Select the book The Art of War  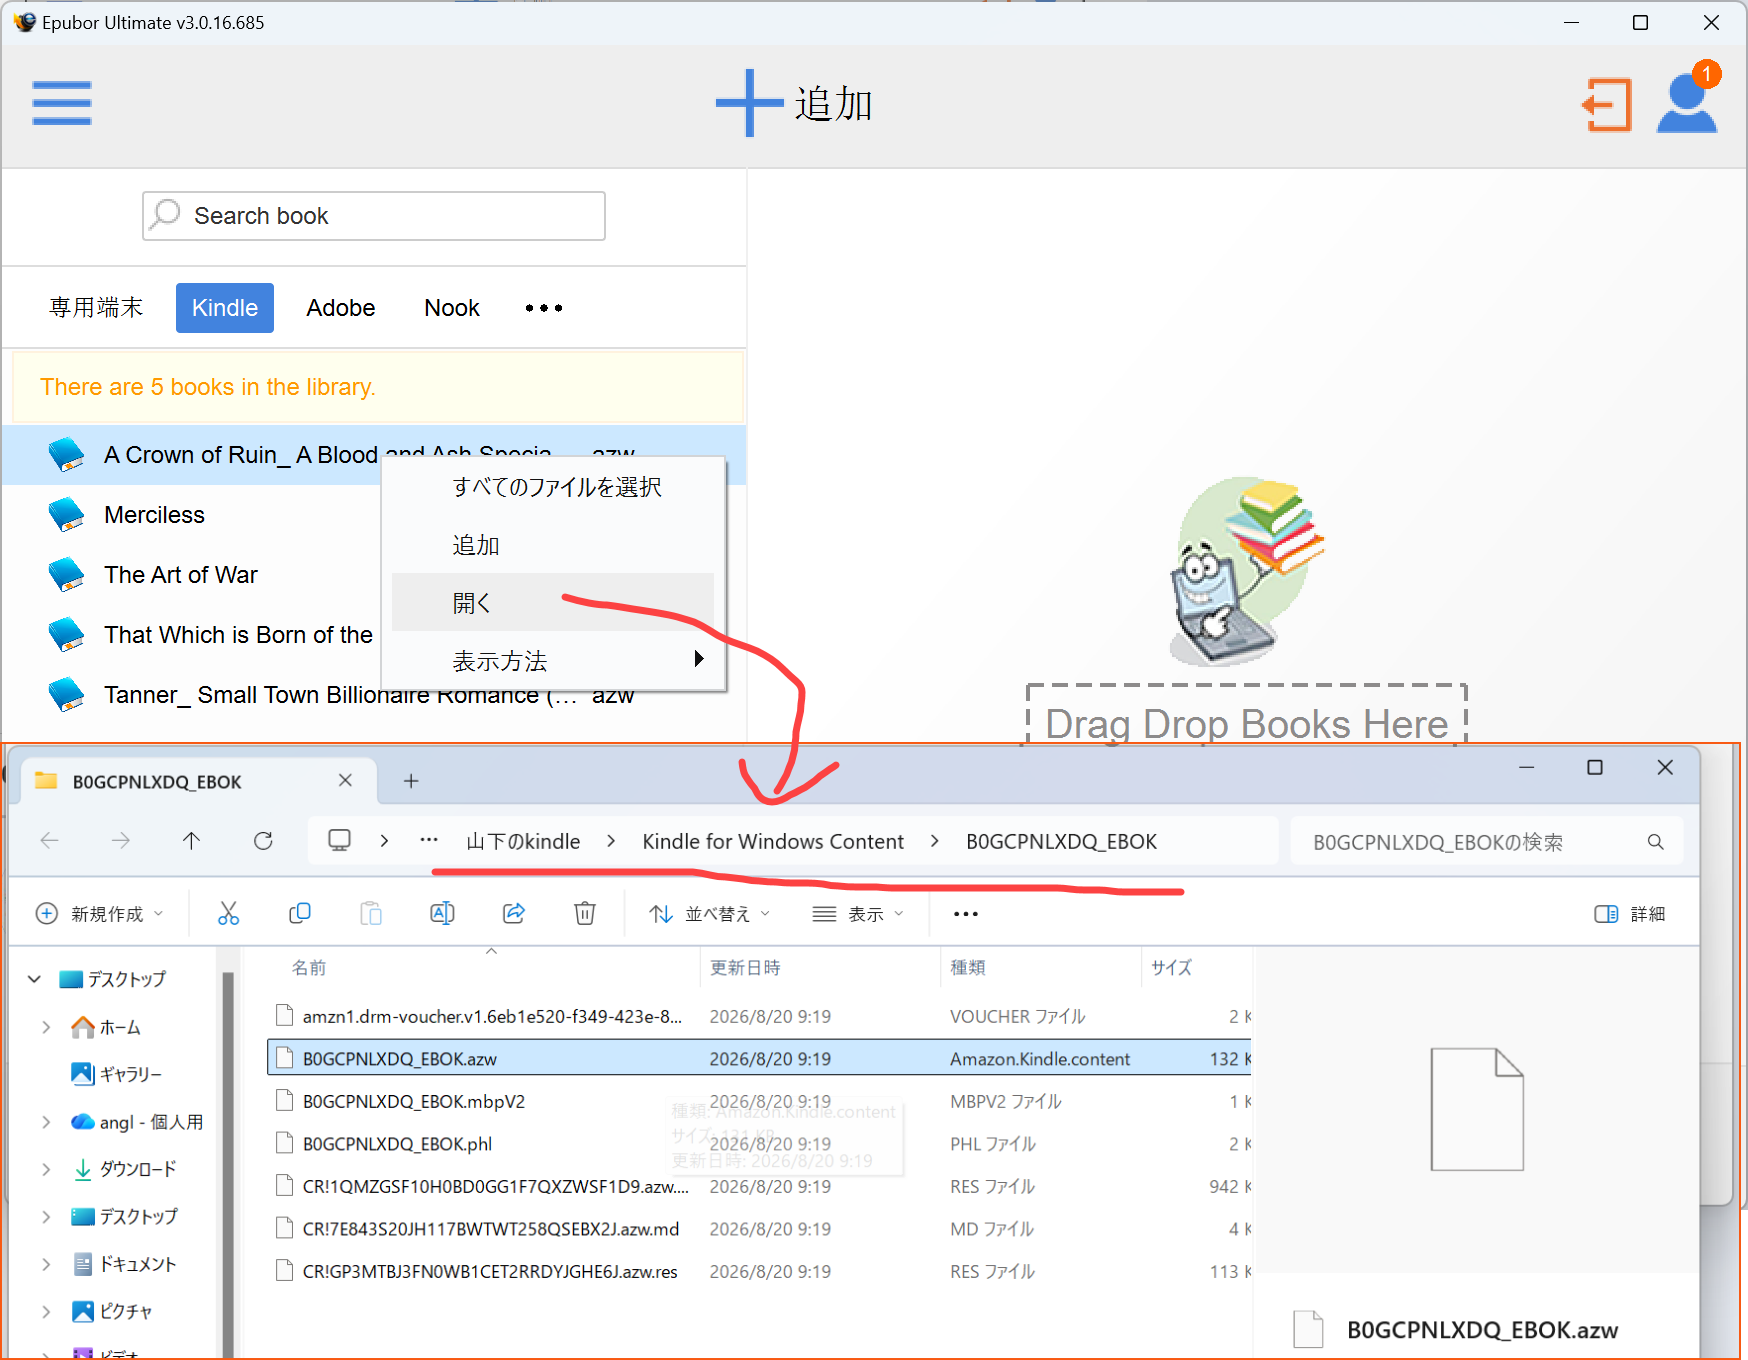pos(181,575)
